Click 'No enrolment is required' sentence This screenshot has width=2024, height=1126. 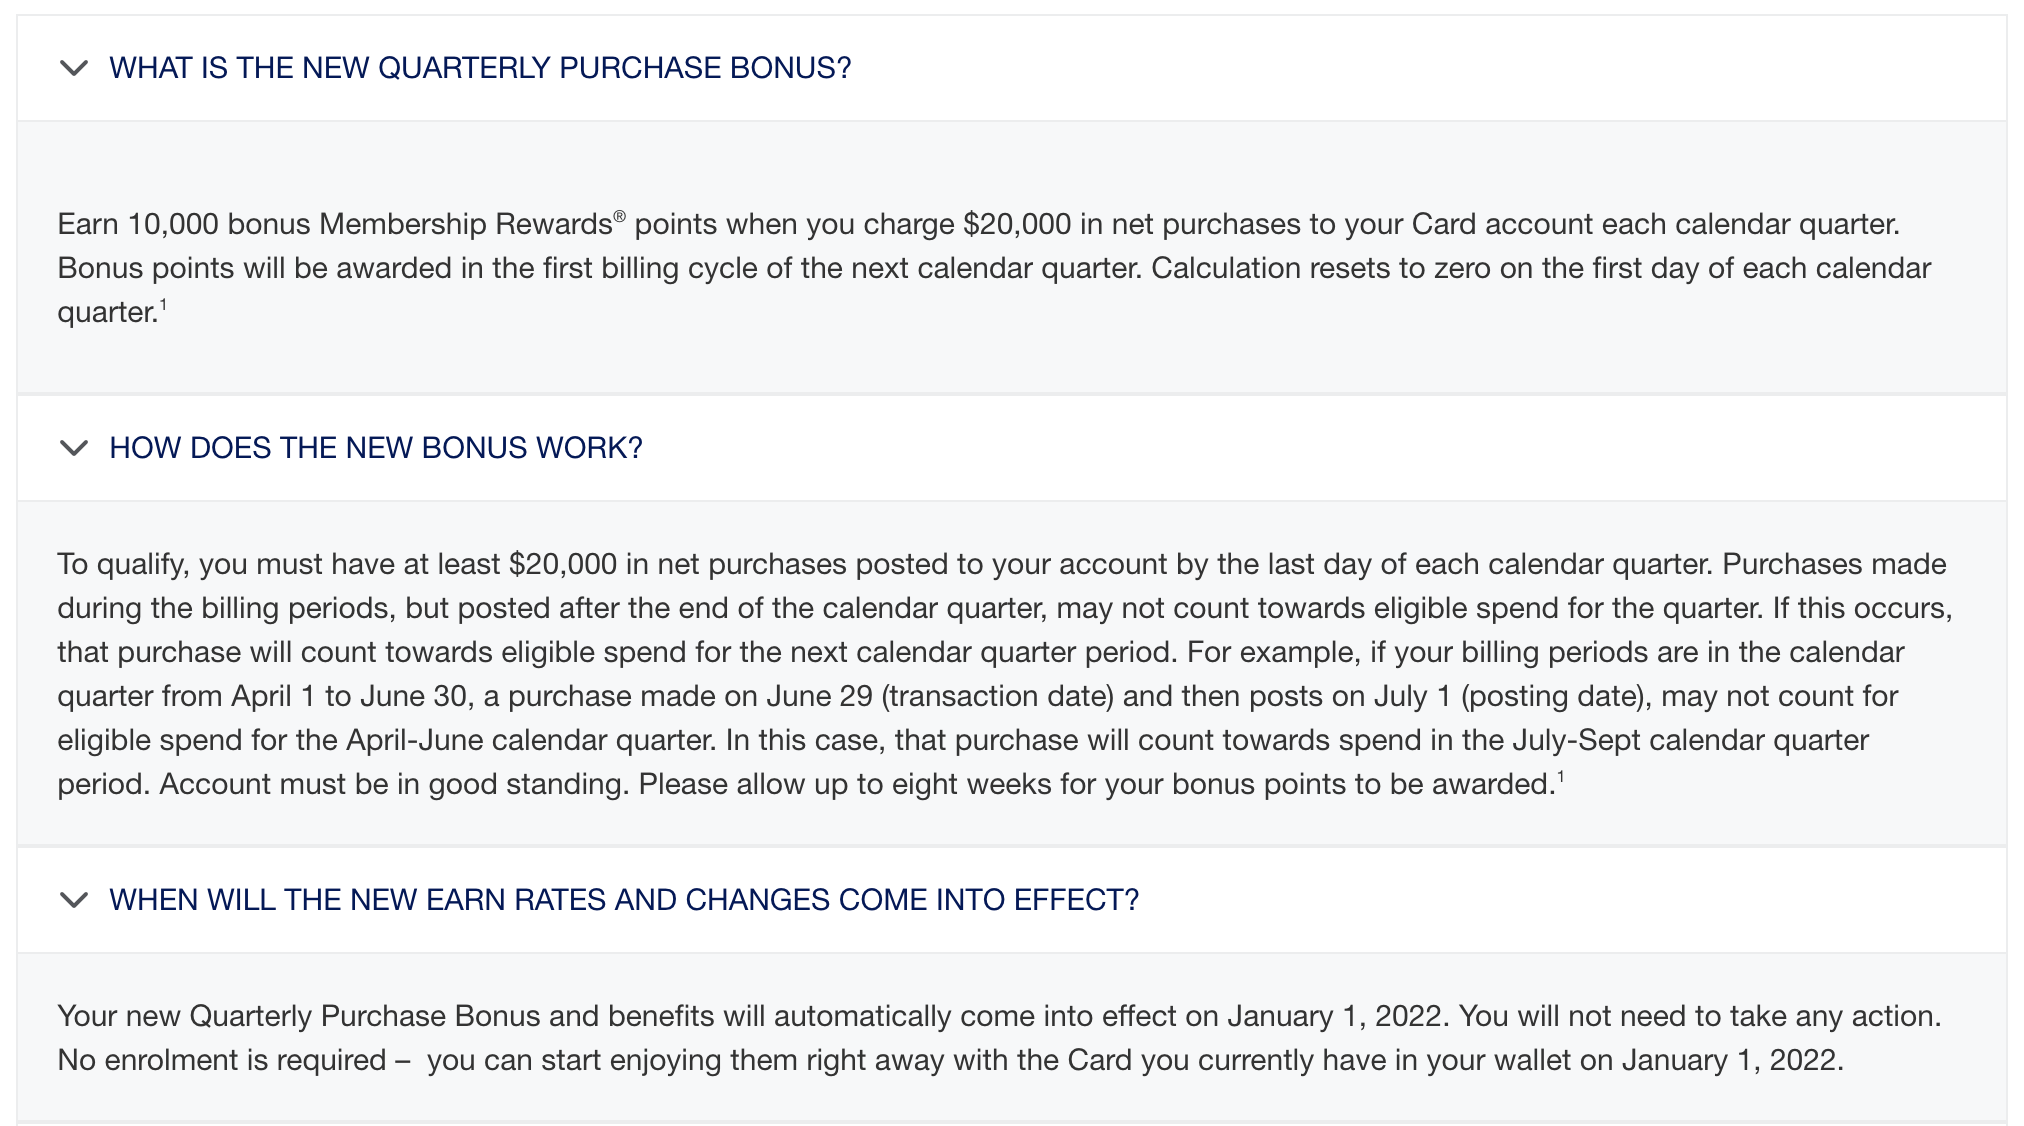pos(221,1060)
